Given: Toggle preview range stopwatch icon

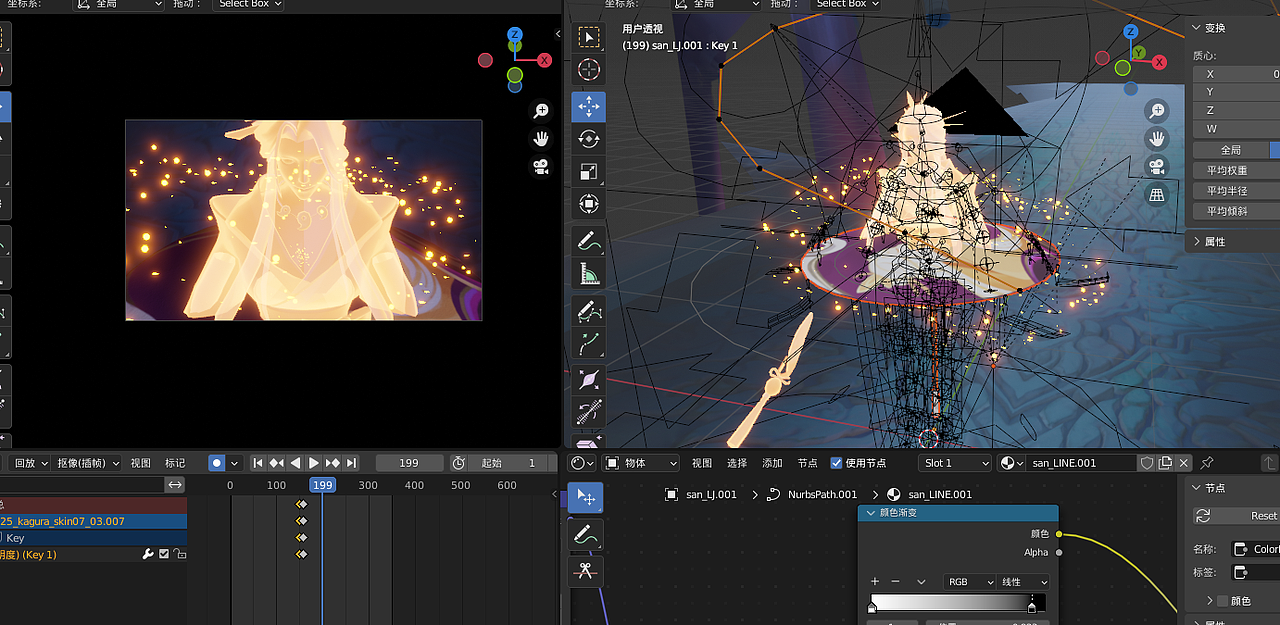Looking at the screenshot, I should tap(458, 463).
